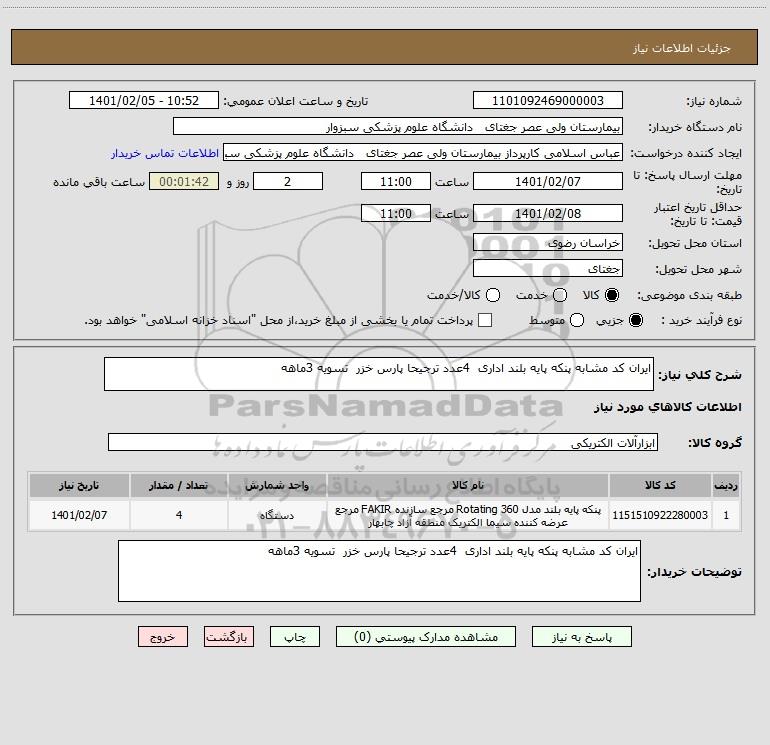
Task: Click the مشاهده مدارک پیوستی (0) button
Action: click(x=426, y=637)
